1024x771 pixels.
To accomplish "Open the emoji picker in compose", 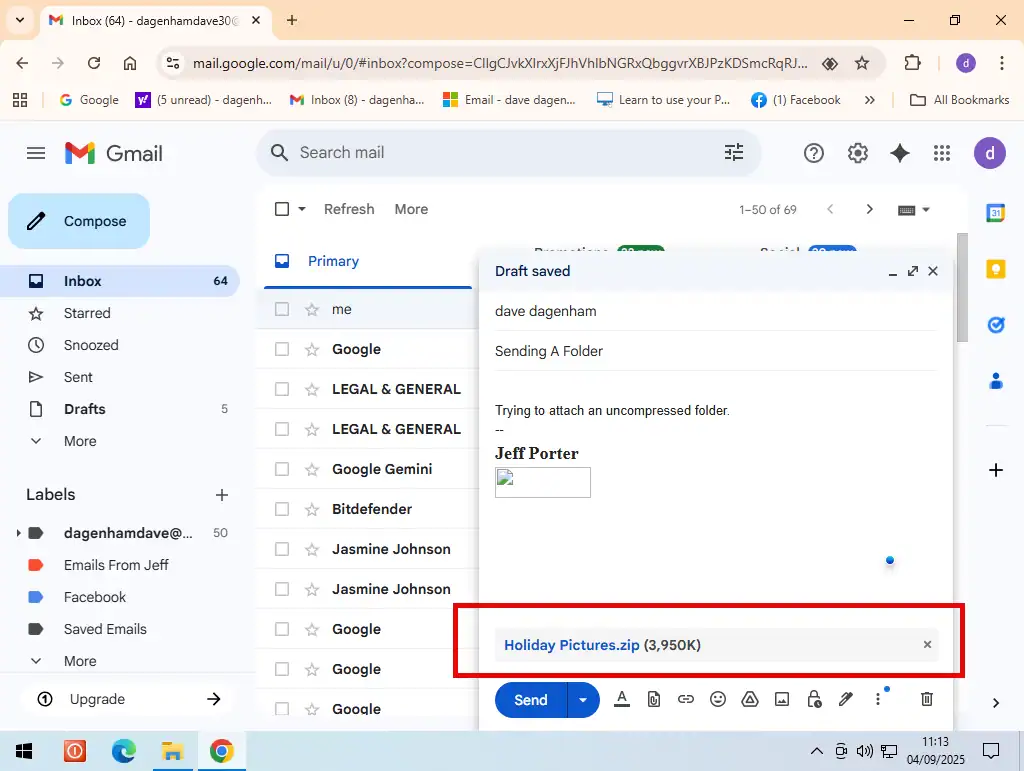I will pyautogui.click(x=717, y=700).
